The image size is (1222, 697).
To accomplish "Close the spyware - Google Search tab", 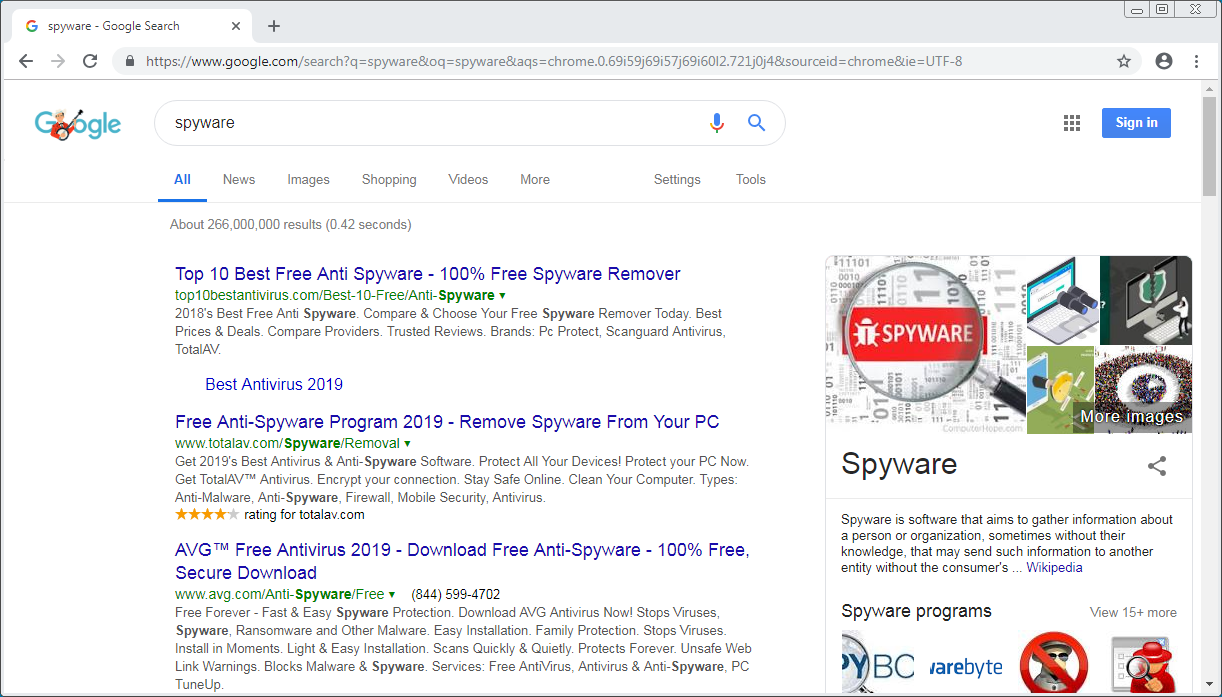I will [235, 26].
